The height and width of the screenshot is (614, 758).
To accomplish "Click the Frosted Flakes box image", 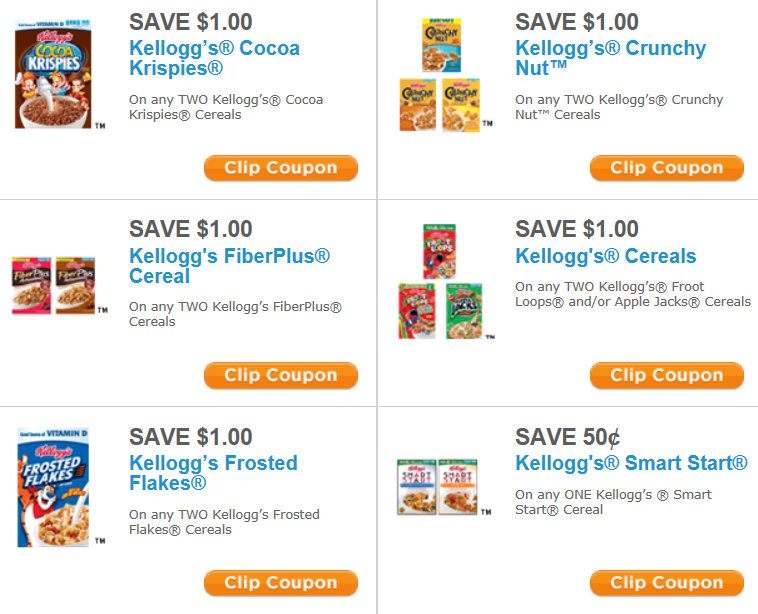I will pyautogui.click(x=53, y=487).
